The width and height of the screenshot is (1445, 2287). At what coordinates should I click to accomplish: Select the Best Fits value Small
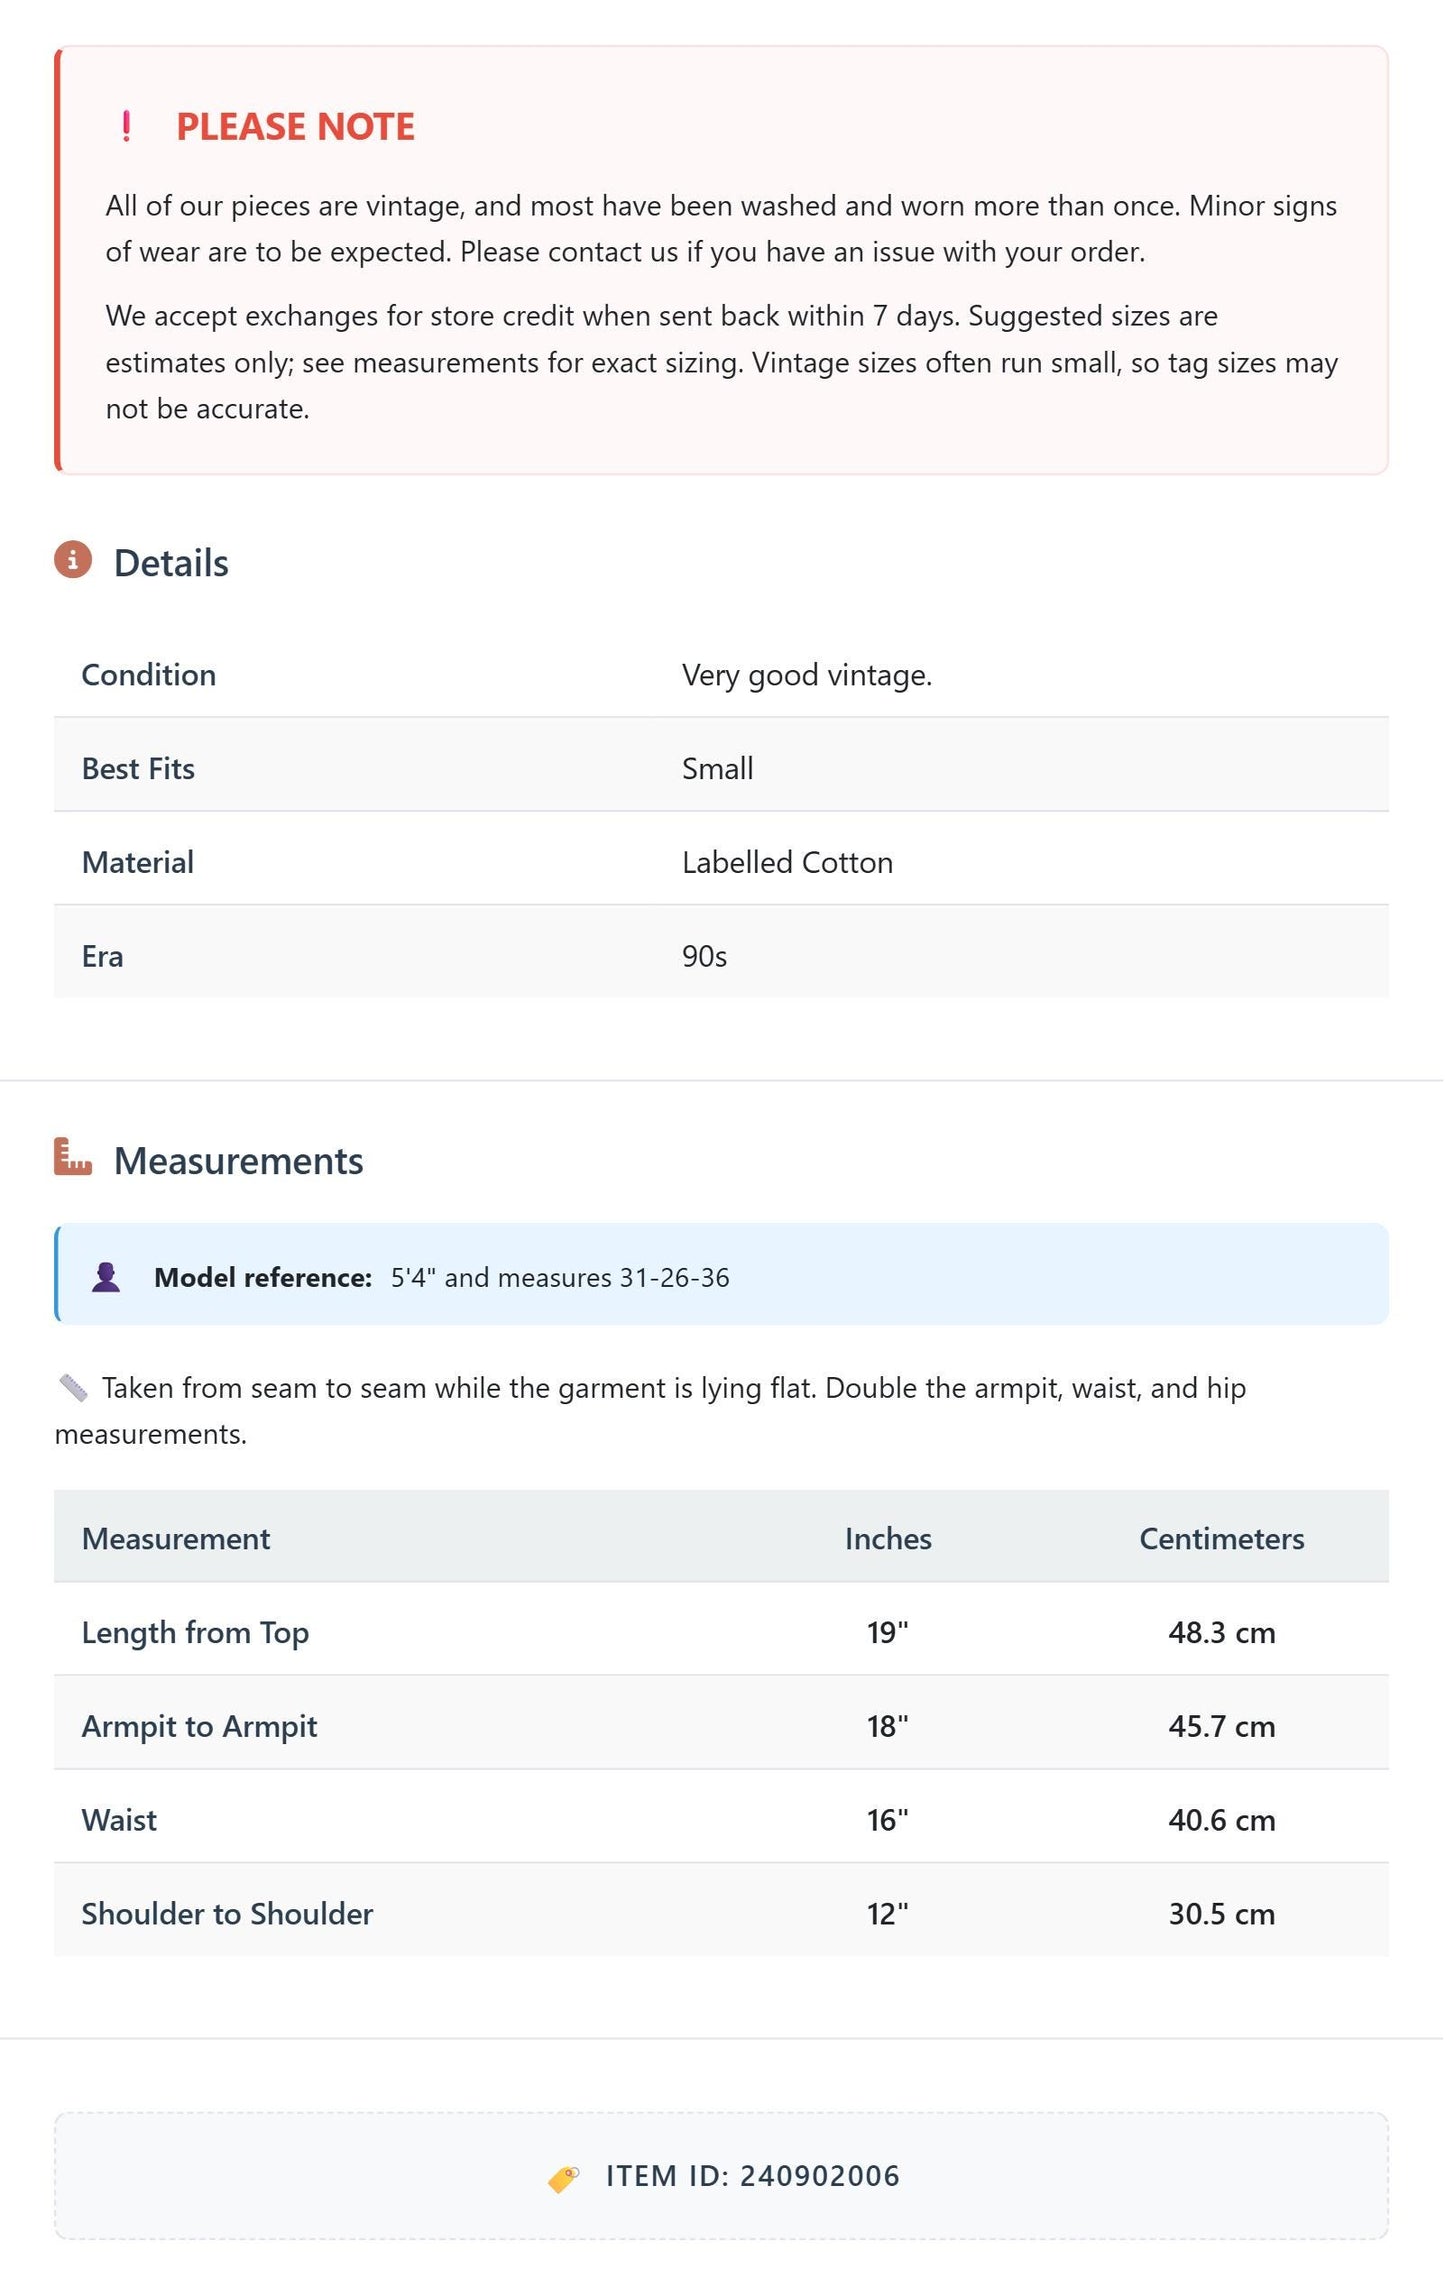coord(718,769)
